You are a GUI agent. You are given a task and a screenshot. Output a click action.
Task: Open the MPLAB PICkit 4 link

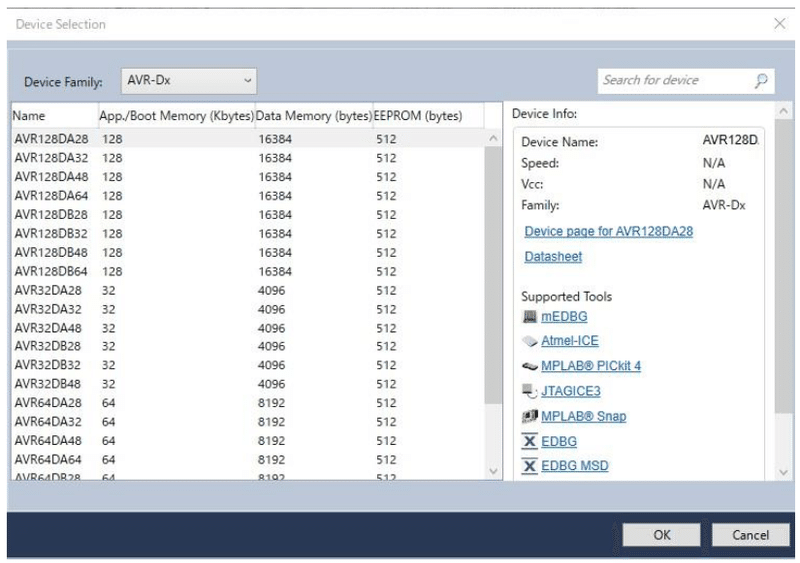coord(591,366)
